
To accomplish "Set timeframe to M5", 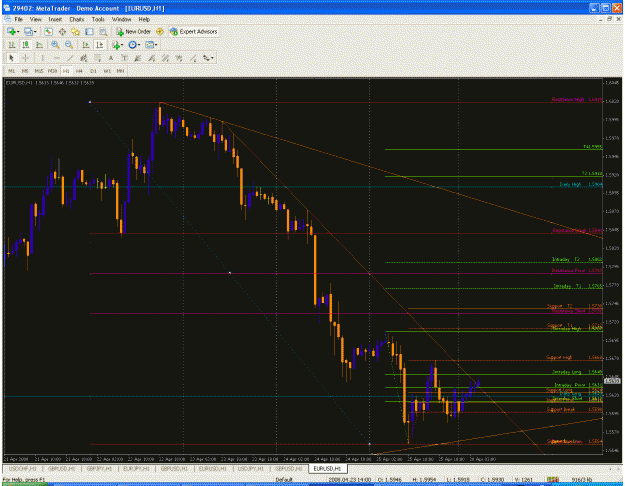I will 25,71.
